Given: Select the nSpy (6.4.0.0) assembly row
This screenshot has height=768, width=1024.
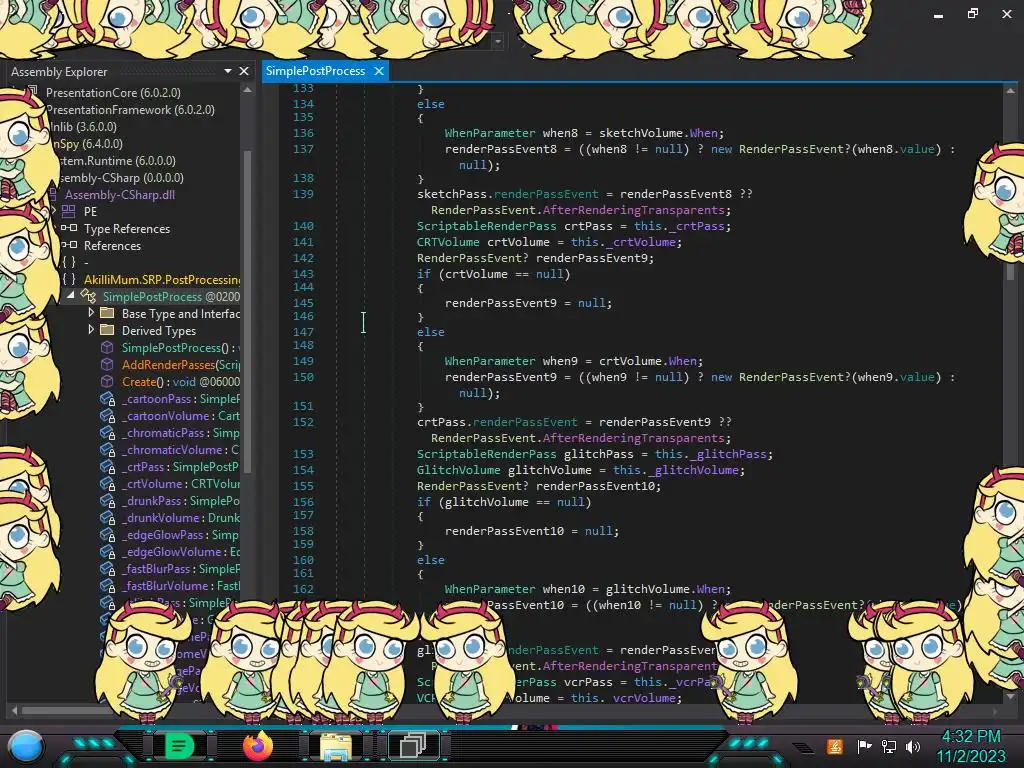Looking at the screenshot, I should click(87, 144).
